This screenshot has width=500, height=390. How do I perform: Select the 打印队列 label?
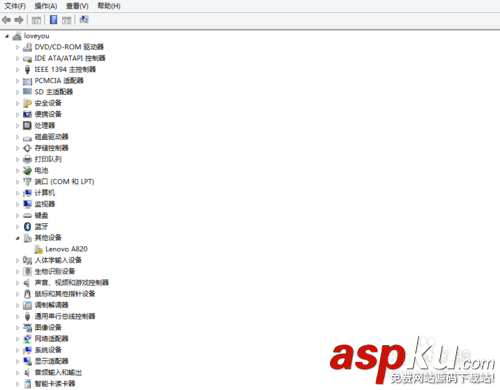(x=48, y=159)
